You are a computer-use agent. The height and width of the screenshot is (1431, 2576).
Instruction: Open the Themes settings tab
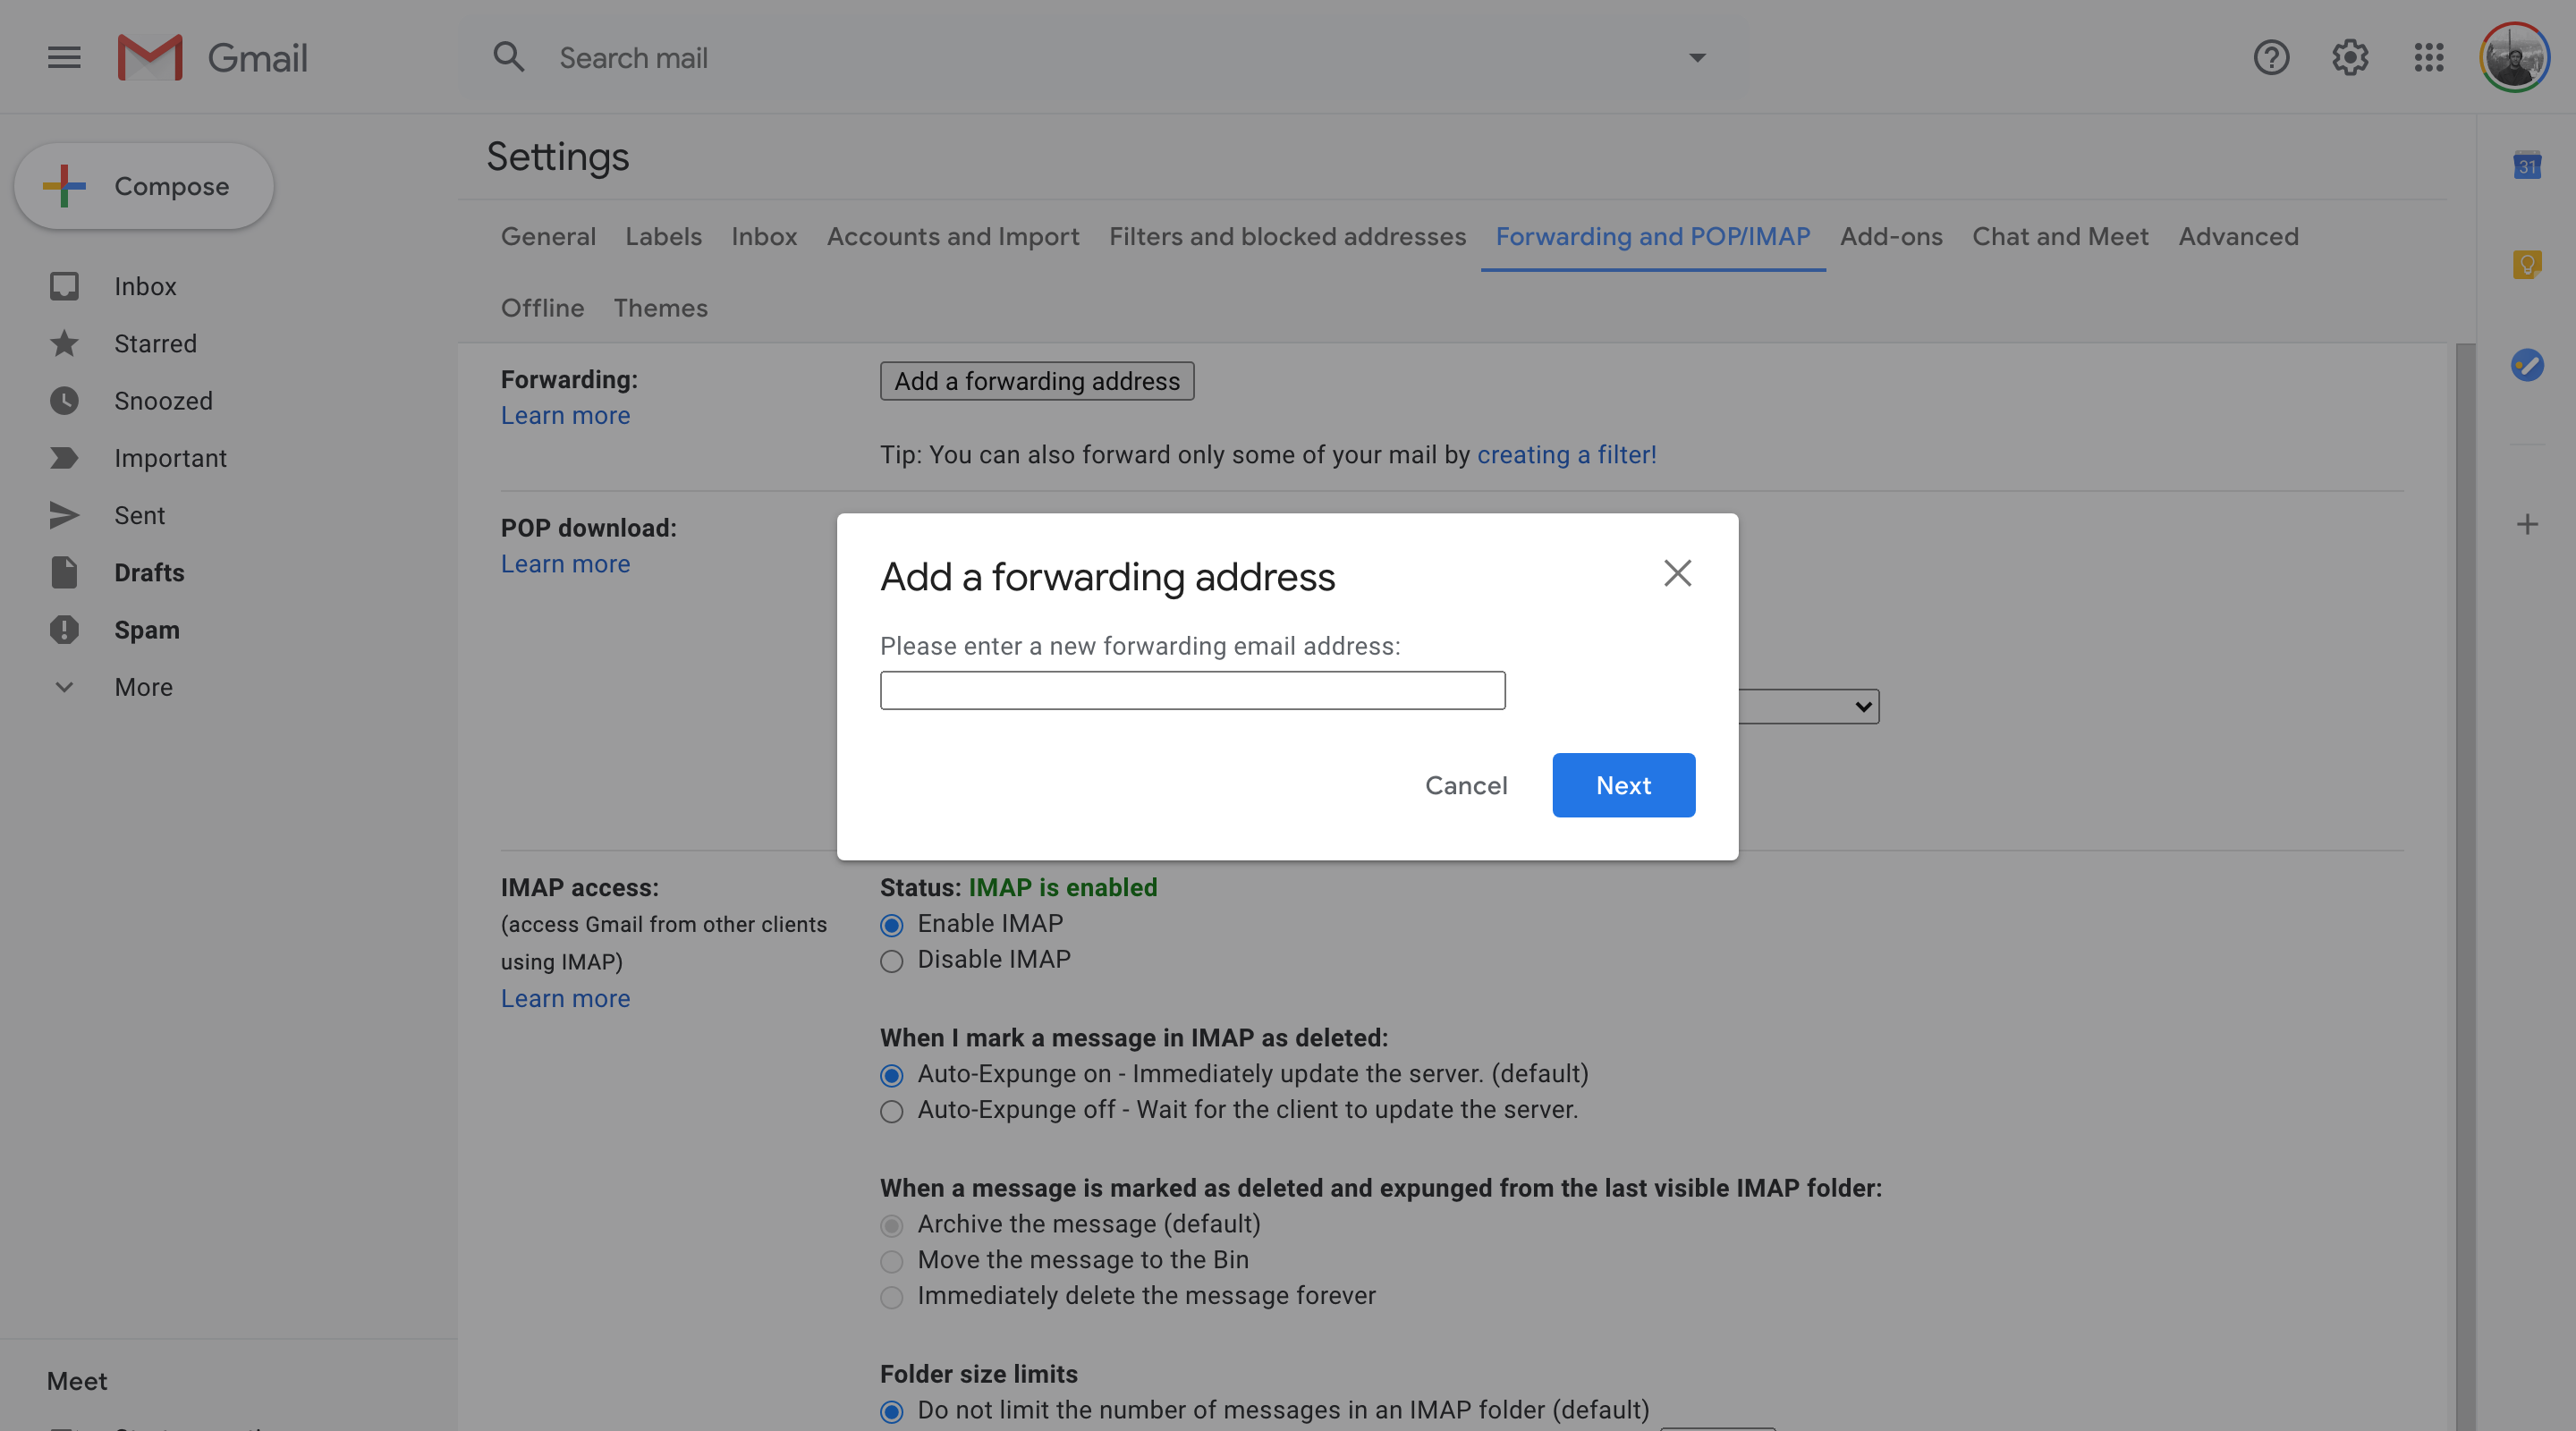coord(660,308)
